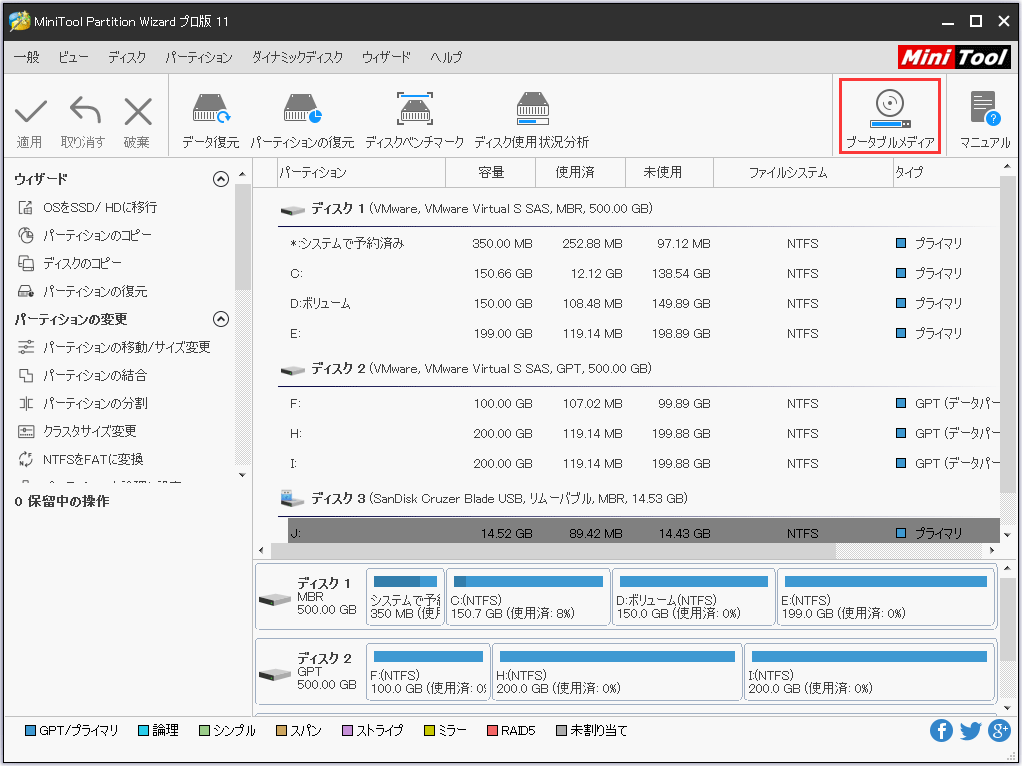Click the Undo (取り消す) arrow icon
Screen dimensions: 1022x766
click(85, 110)
